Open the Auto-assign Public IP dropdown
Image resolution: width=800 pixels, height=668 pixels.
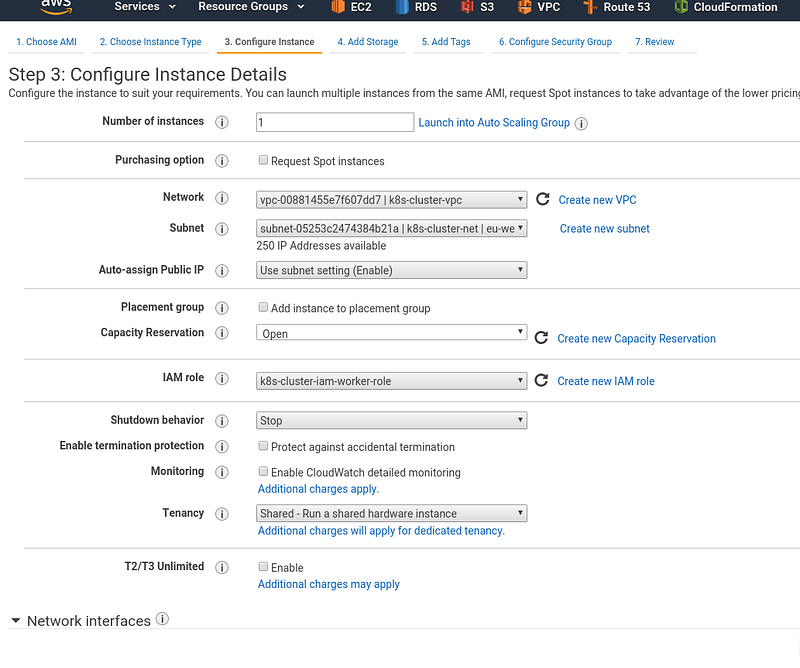[x=391, y=270]
